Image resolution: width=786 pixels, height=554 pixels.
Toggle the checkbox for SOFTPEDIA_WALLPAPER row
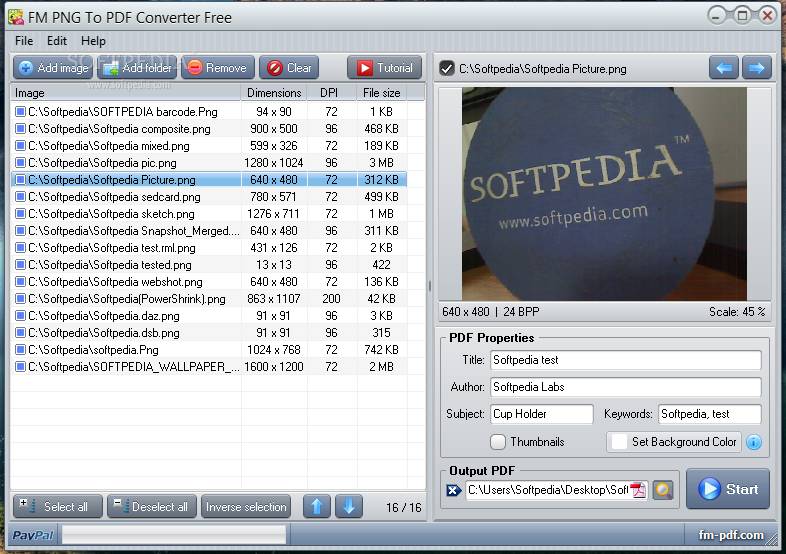pyautogui.click(x=20, y=367)
